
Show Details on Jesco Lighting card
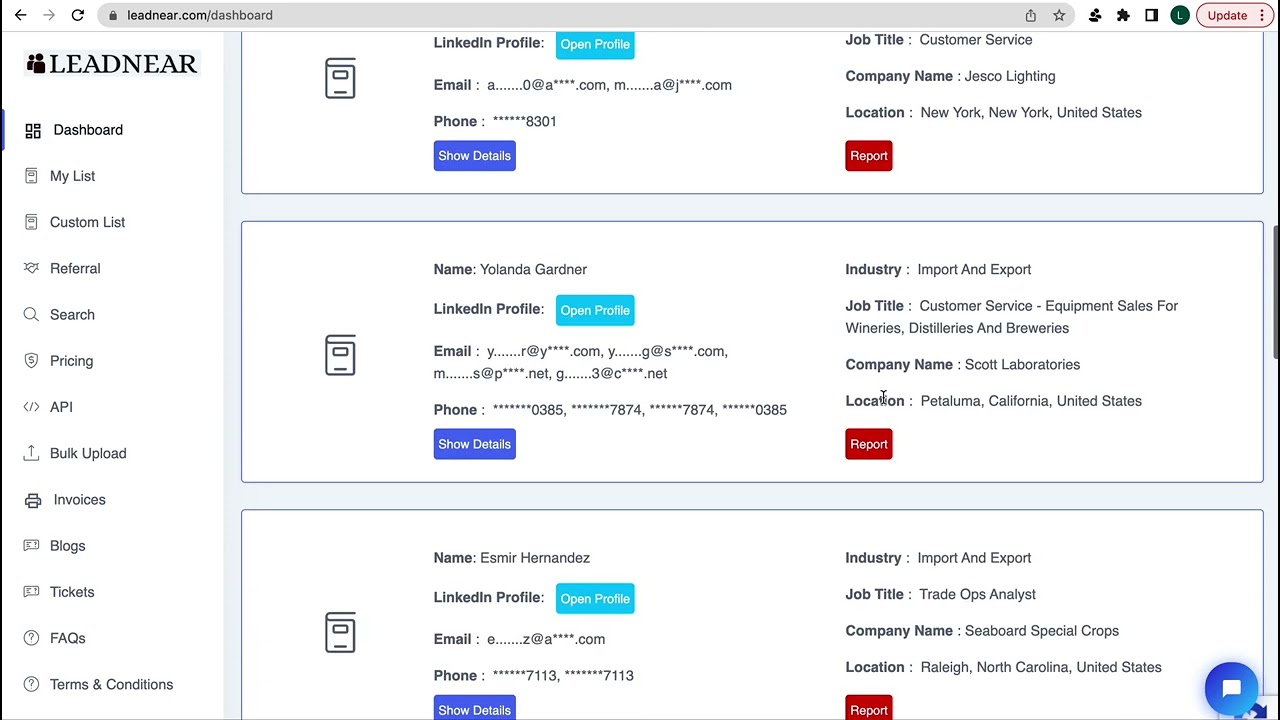pos(474,156)
